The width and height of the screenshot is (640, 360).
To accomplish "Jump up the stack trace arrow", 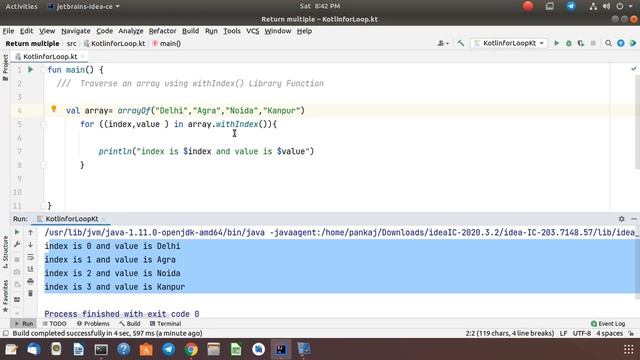I will [30, 232].
